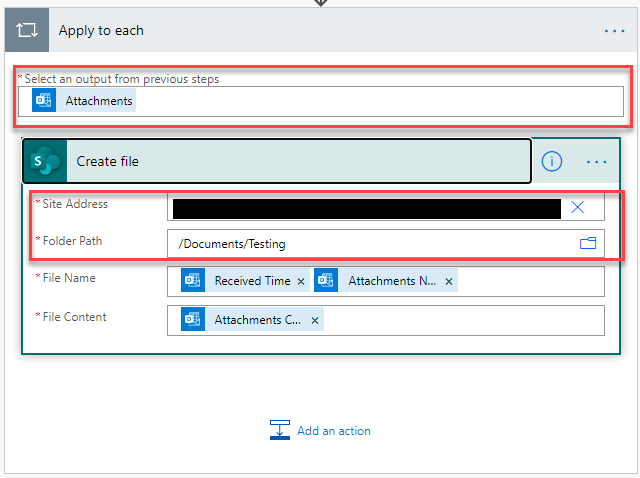Remove the Attachments Content token
This screenshot has height=478, width=640.
315,320
